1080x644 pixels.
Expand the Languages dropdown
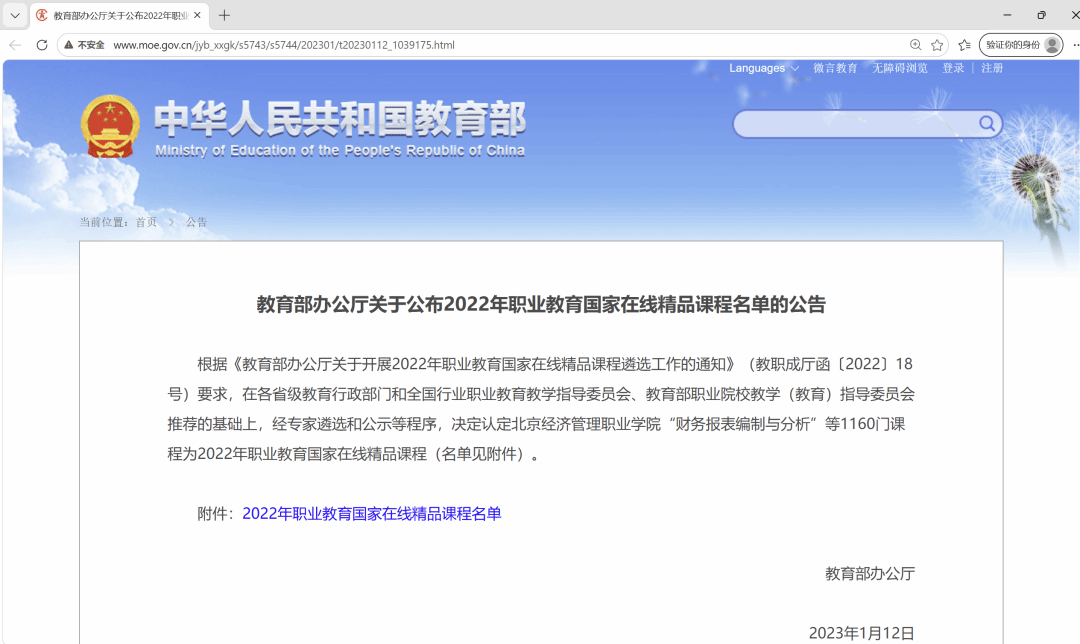tap(764, 68)
